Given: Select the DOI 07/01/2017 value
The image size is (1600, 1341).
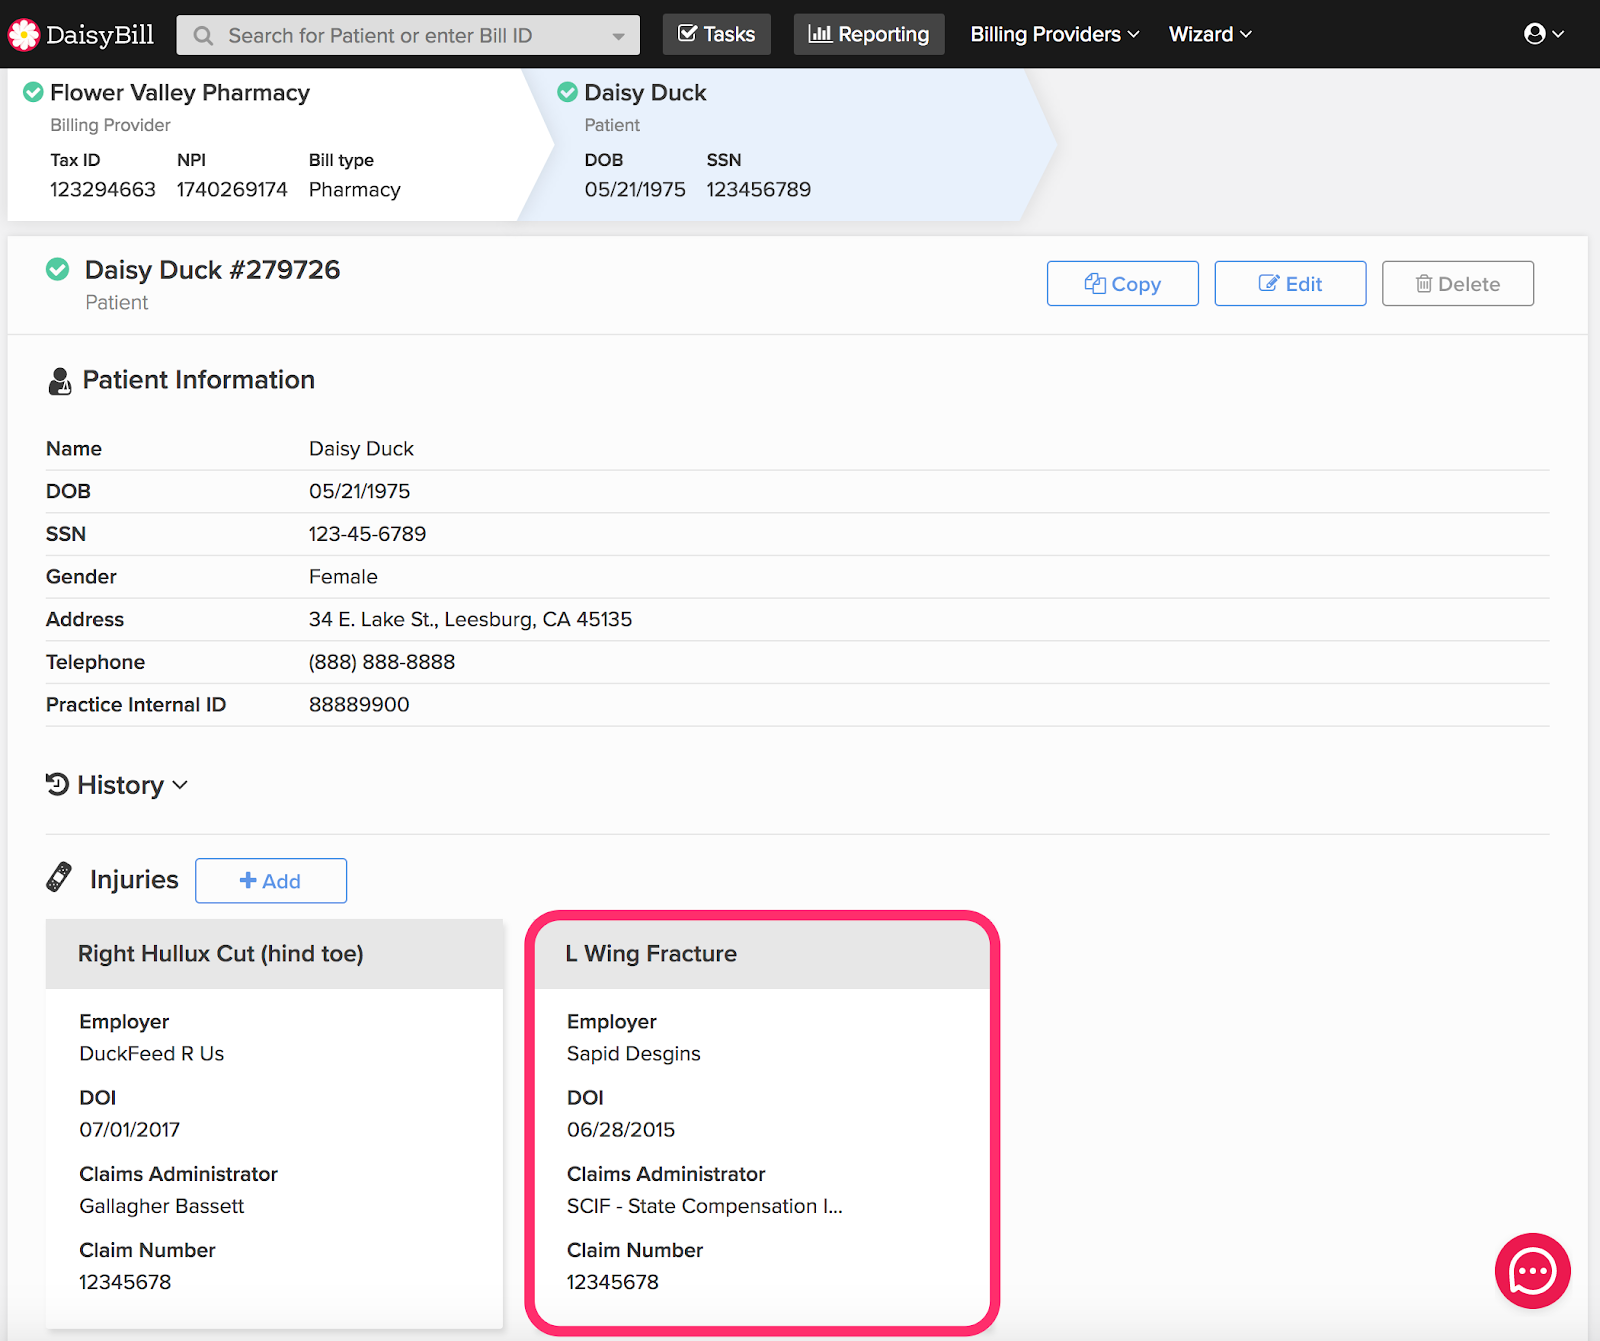Looking at the screenshot, I should pos(130,1130).
